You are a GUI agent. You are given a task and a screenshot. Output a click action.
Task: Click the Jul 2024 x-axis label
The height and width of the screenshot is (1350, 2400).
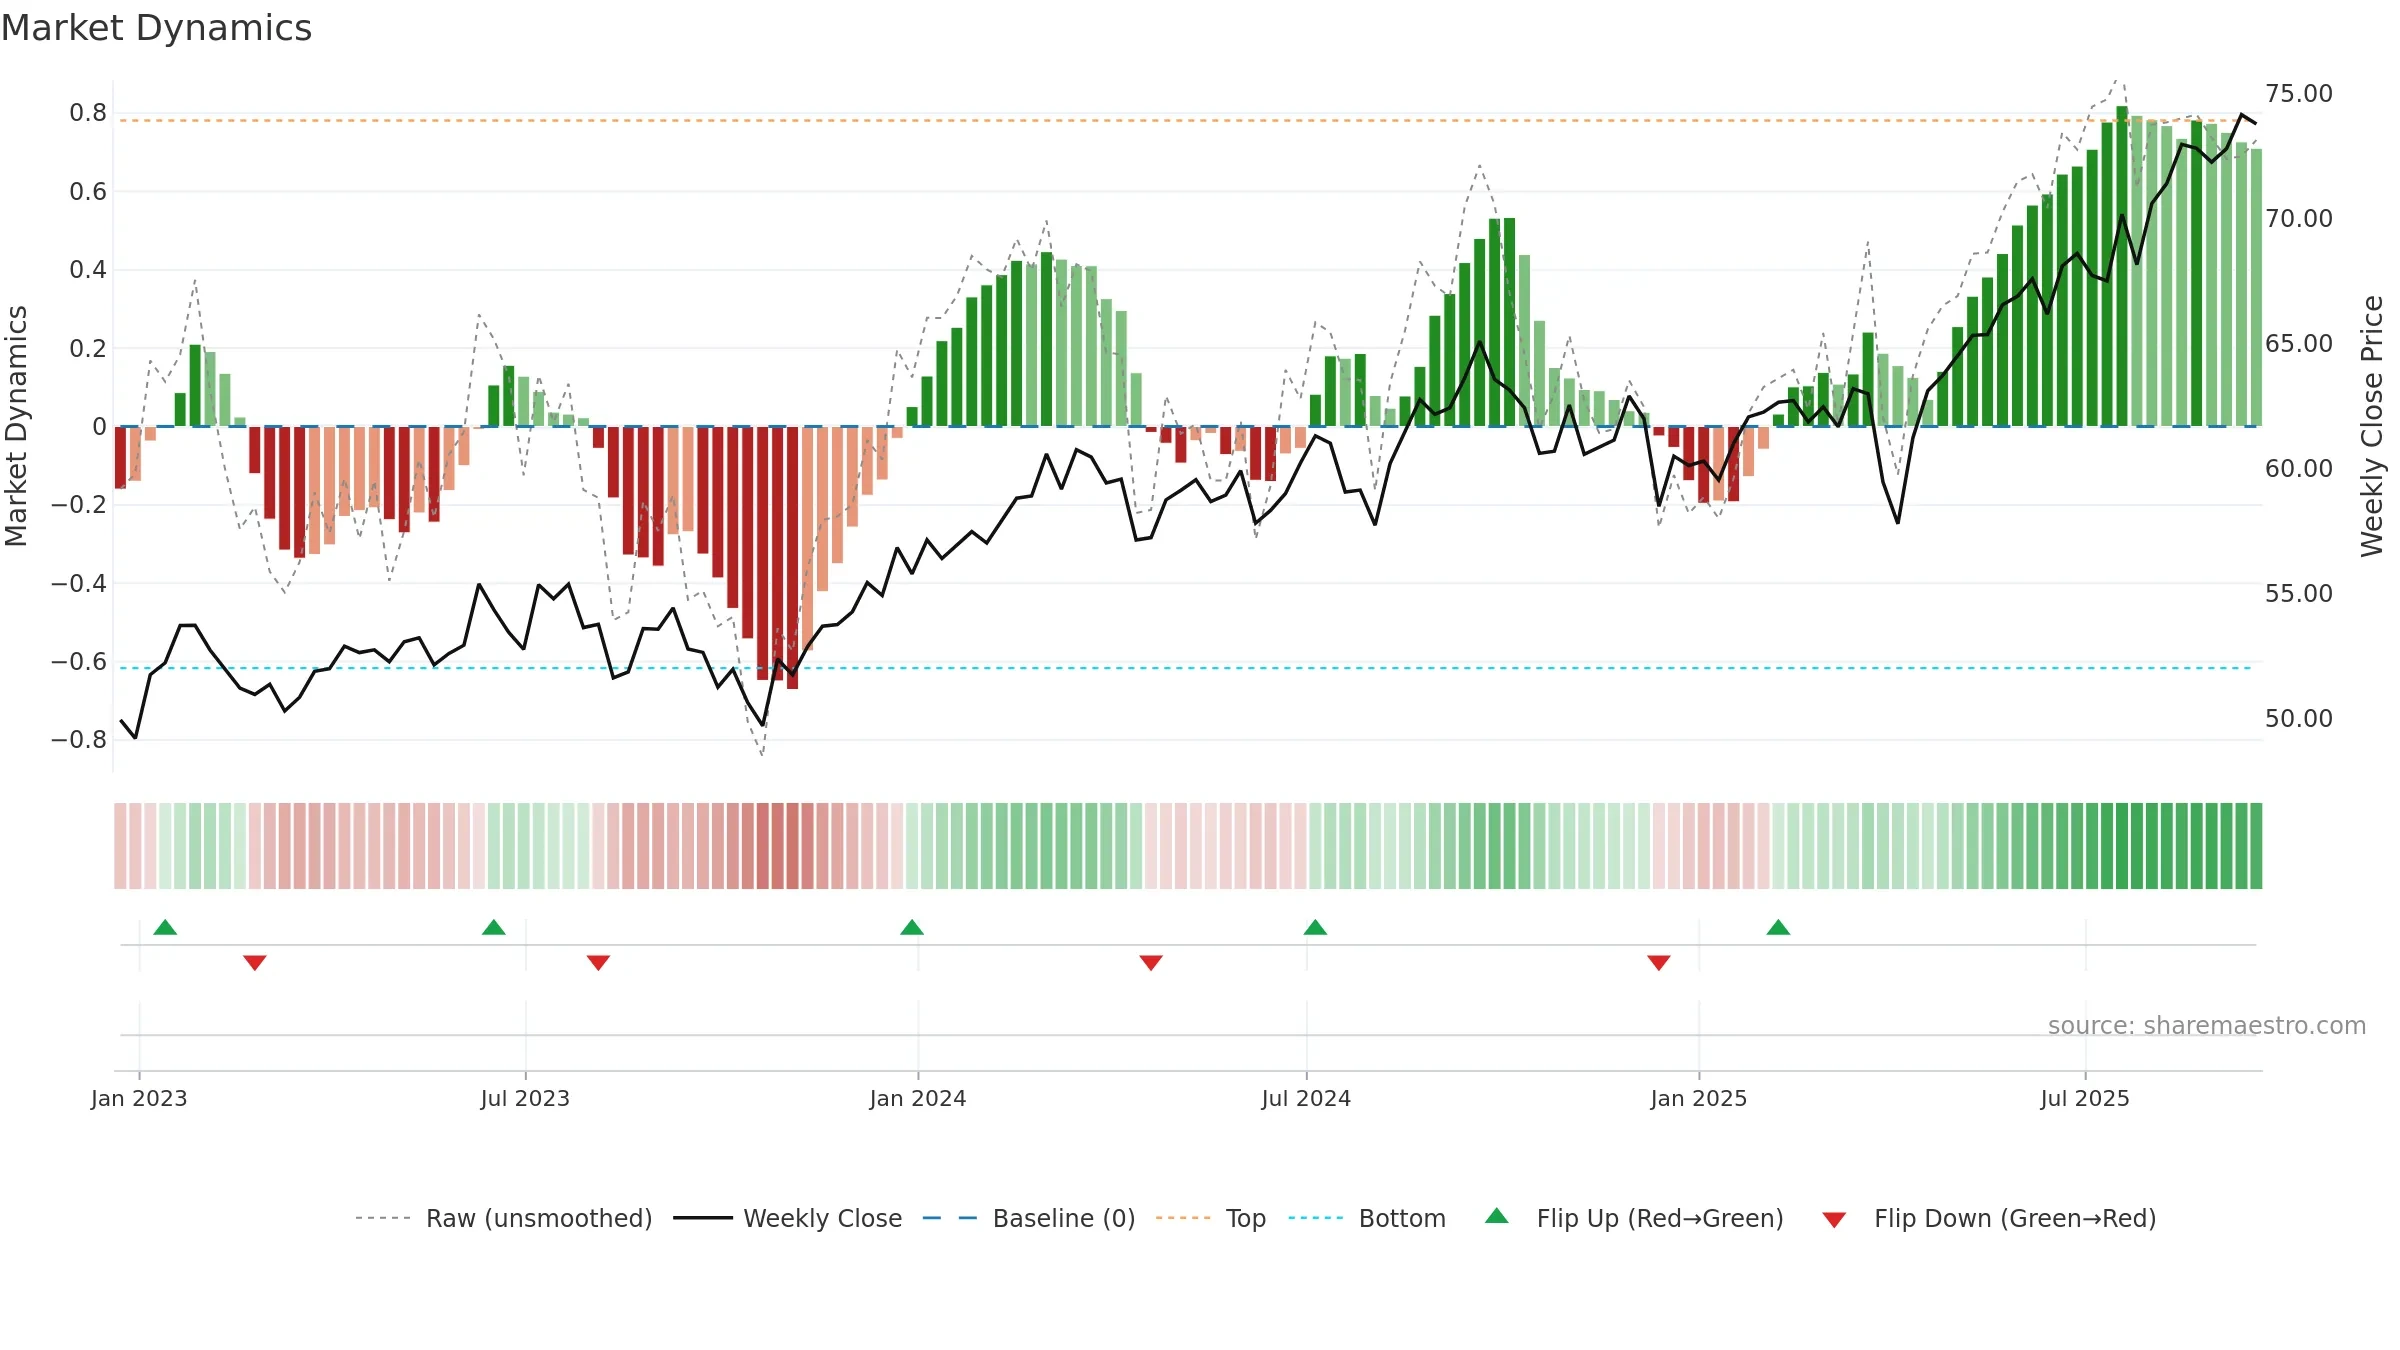coord(1306,1098)
